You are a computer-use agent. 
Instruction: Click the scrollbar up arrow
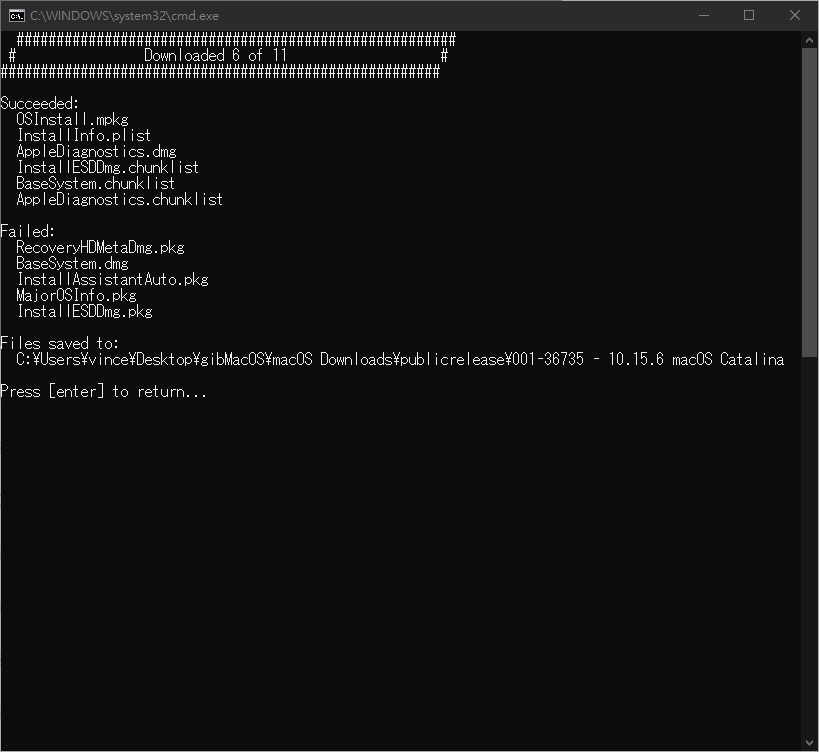810,40
